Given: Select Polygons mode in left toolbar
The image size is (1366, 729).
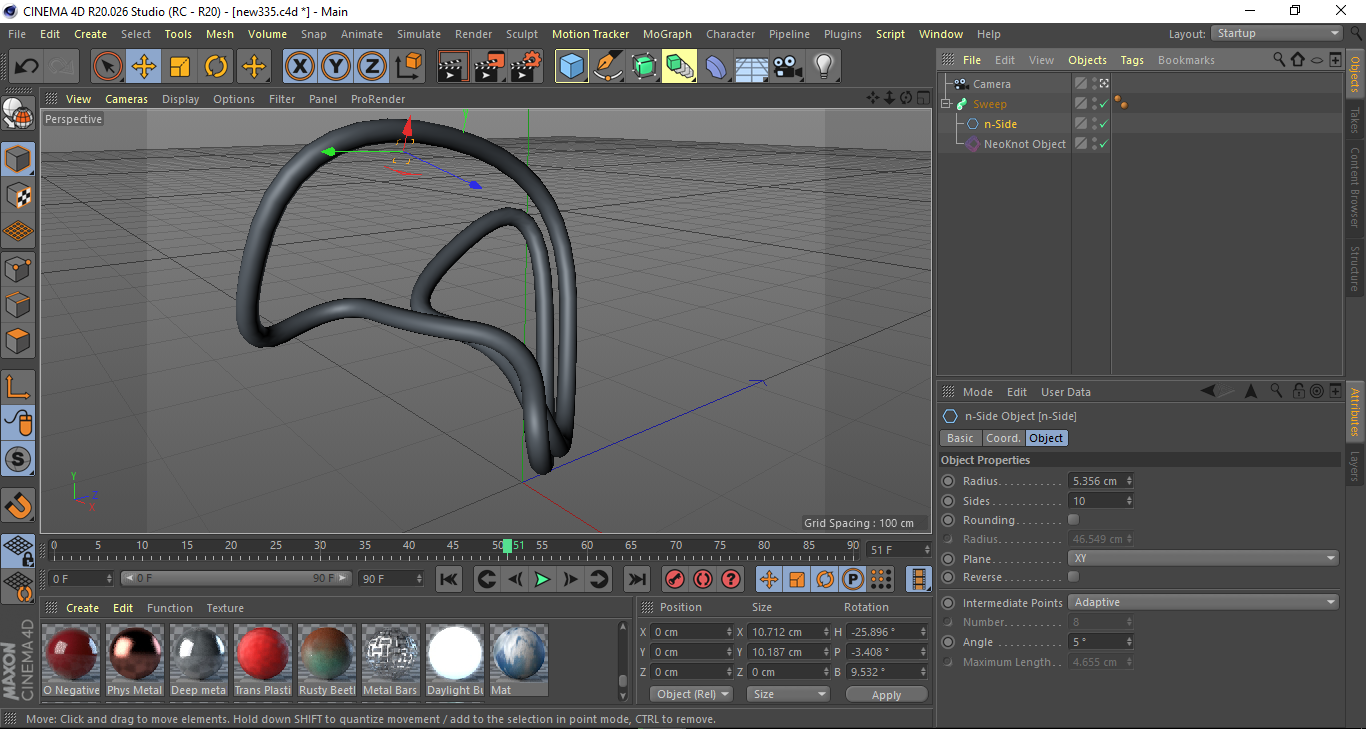Looking at the screenshot, I should [x=18, y=340].
